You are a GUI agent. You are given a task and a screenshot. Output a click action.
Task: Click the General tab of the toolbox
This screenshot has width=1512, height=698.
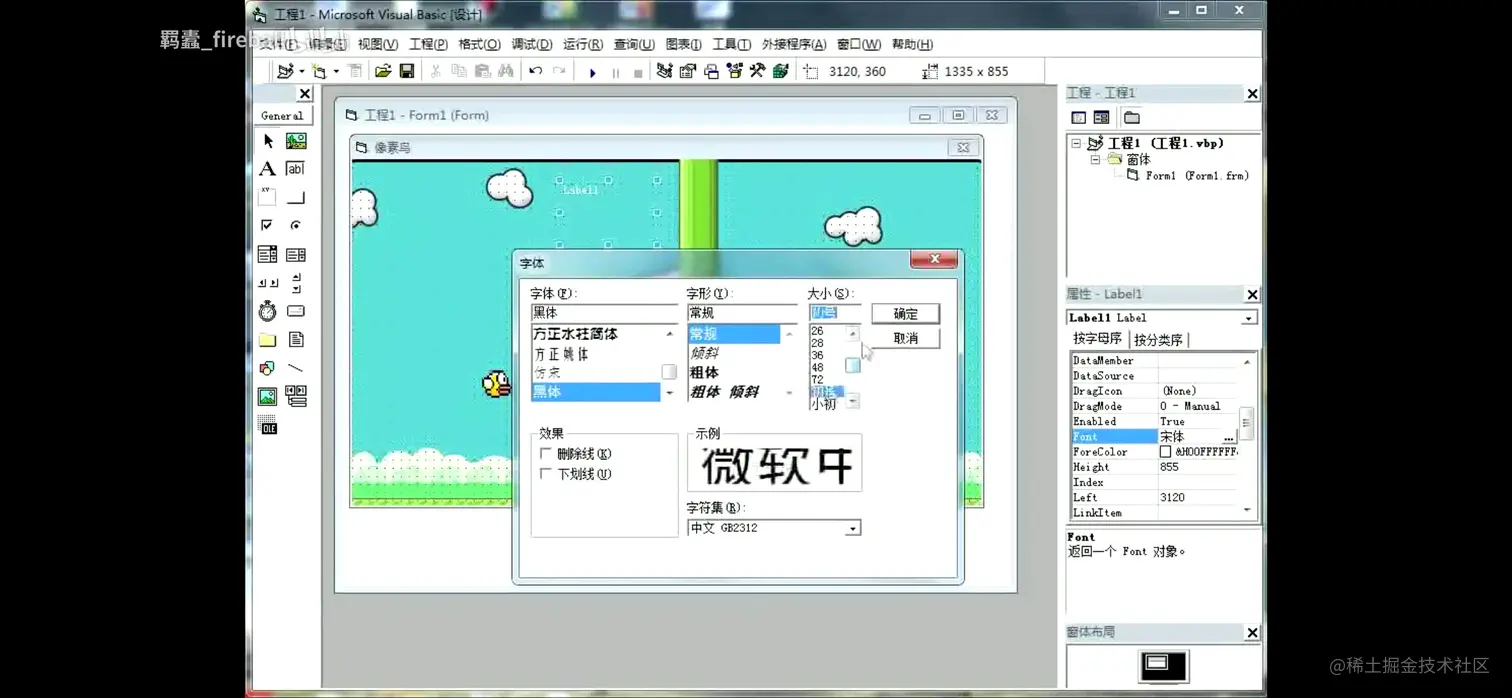[282, 116]
